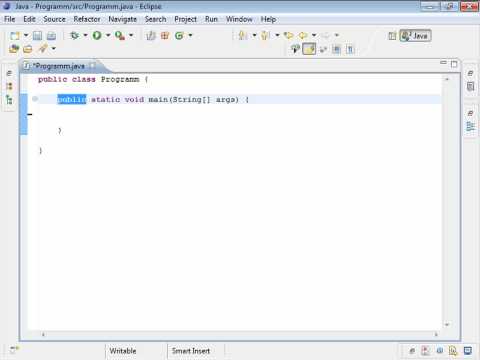Click the 'Writable' status bar entry
This screenshot has width=480, height=360.
click(x=123, y=351)
